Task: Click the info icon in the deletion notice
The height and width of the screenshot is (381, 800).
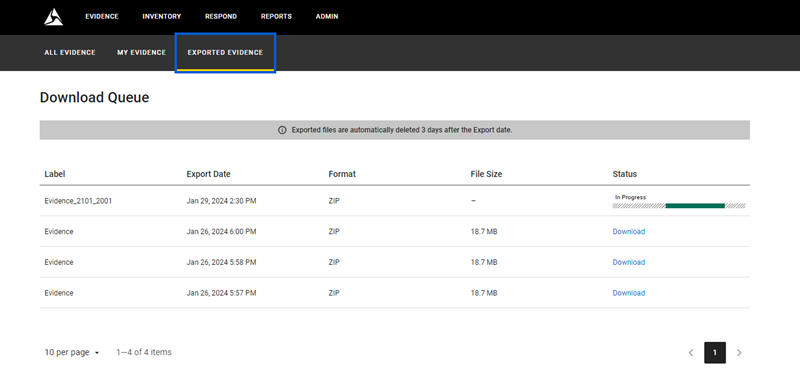Action: [282, 130]
